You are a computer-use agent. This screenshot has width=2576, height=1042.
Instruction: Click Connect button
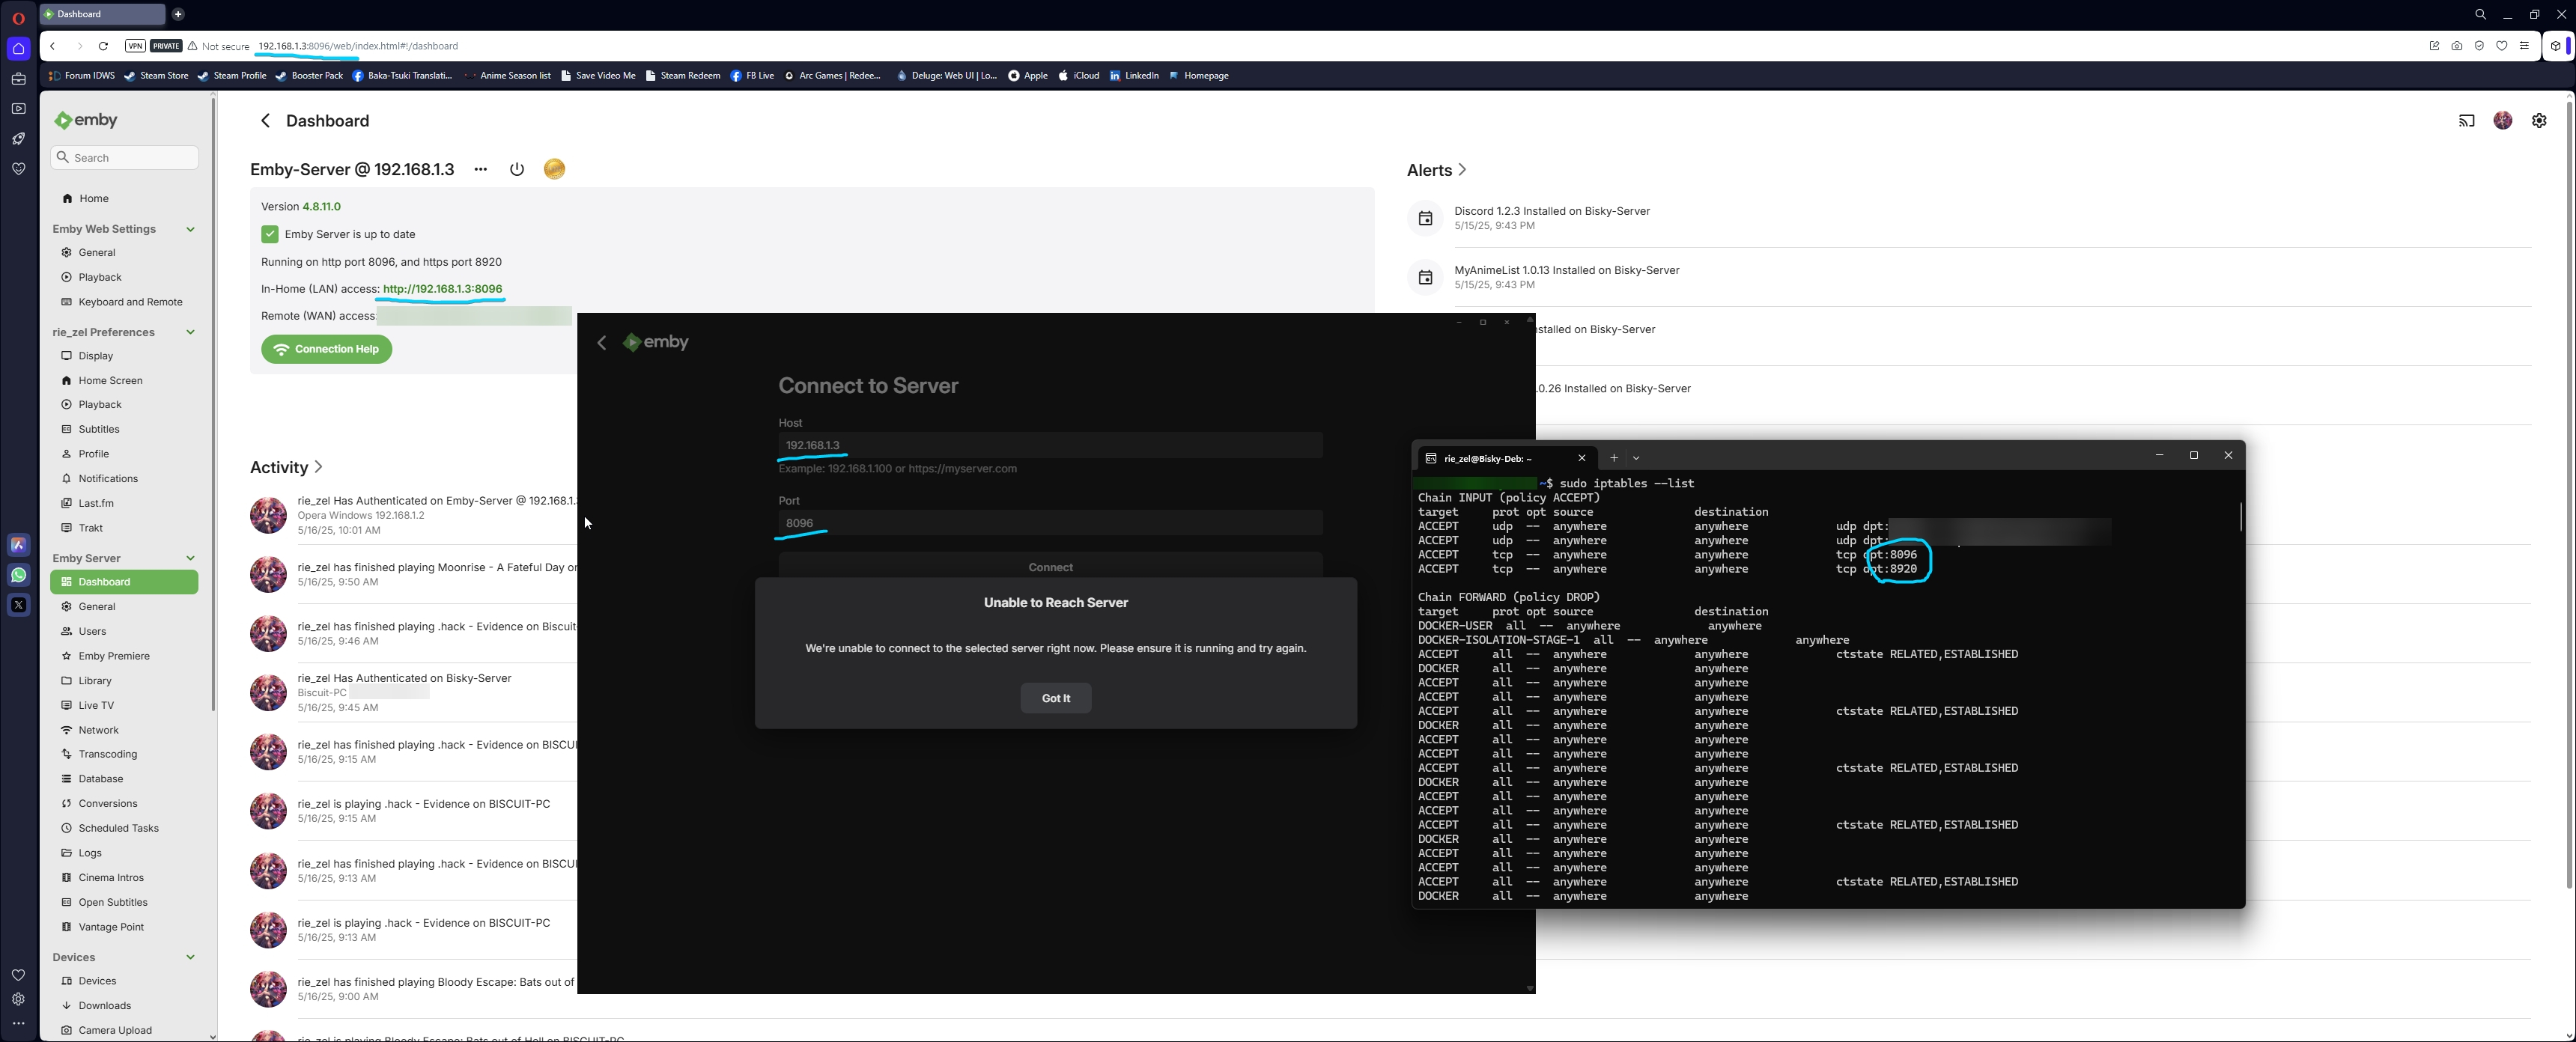[x=1050, y=567]
